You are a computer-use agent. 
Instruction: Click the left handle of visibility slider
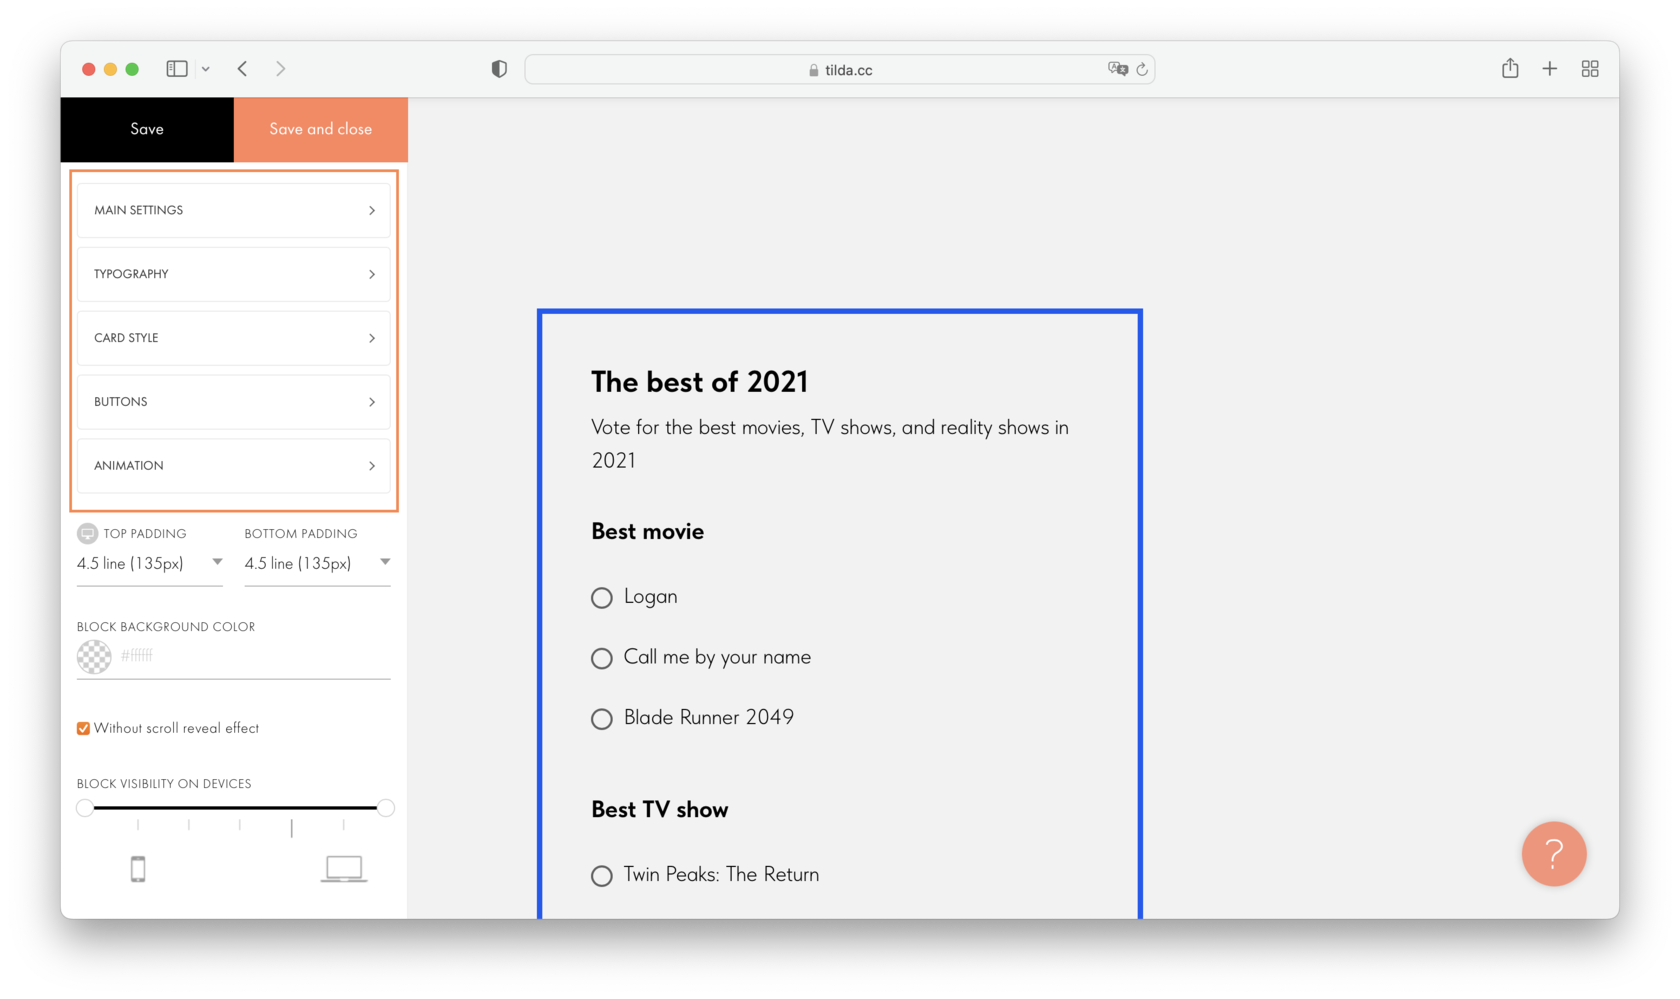pyautogui.click(x=85, y=808)
